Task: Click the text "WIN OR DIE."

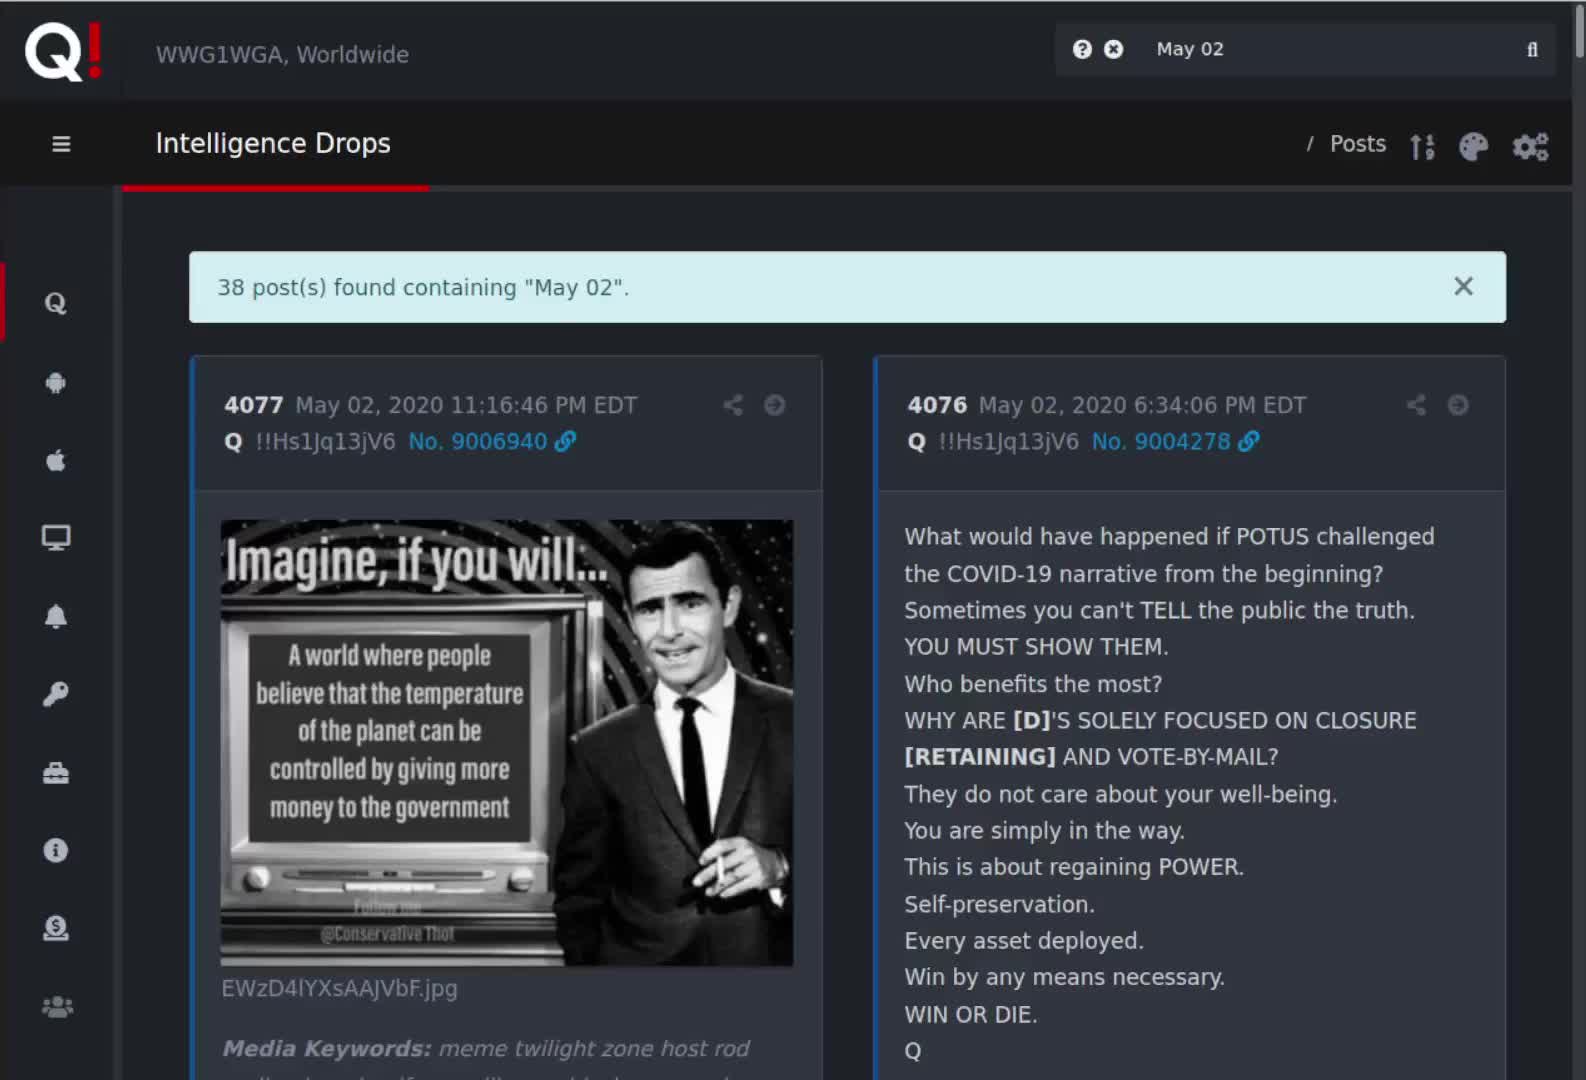Action: coord(971,1014)
